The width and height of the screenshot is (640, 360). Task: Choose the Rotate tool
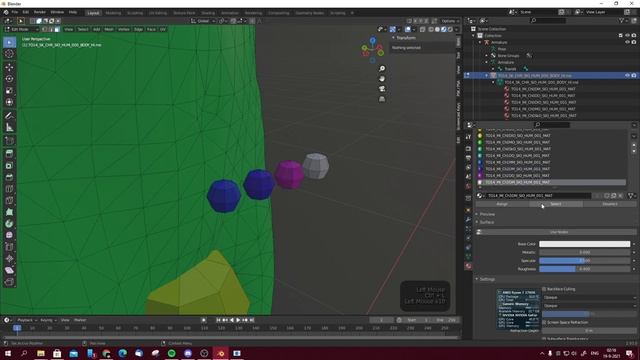[9, 79]
